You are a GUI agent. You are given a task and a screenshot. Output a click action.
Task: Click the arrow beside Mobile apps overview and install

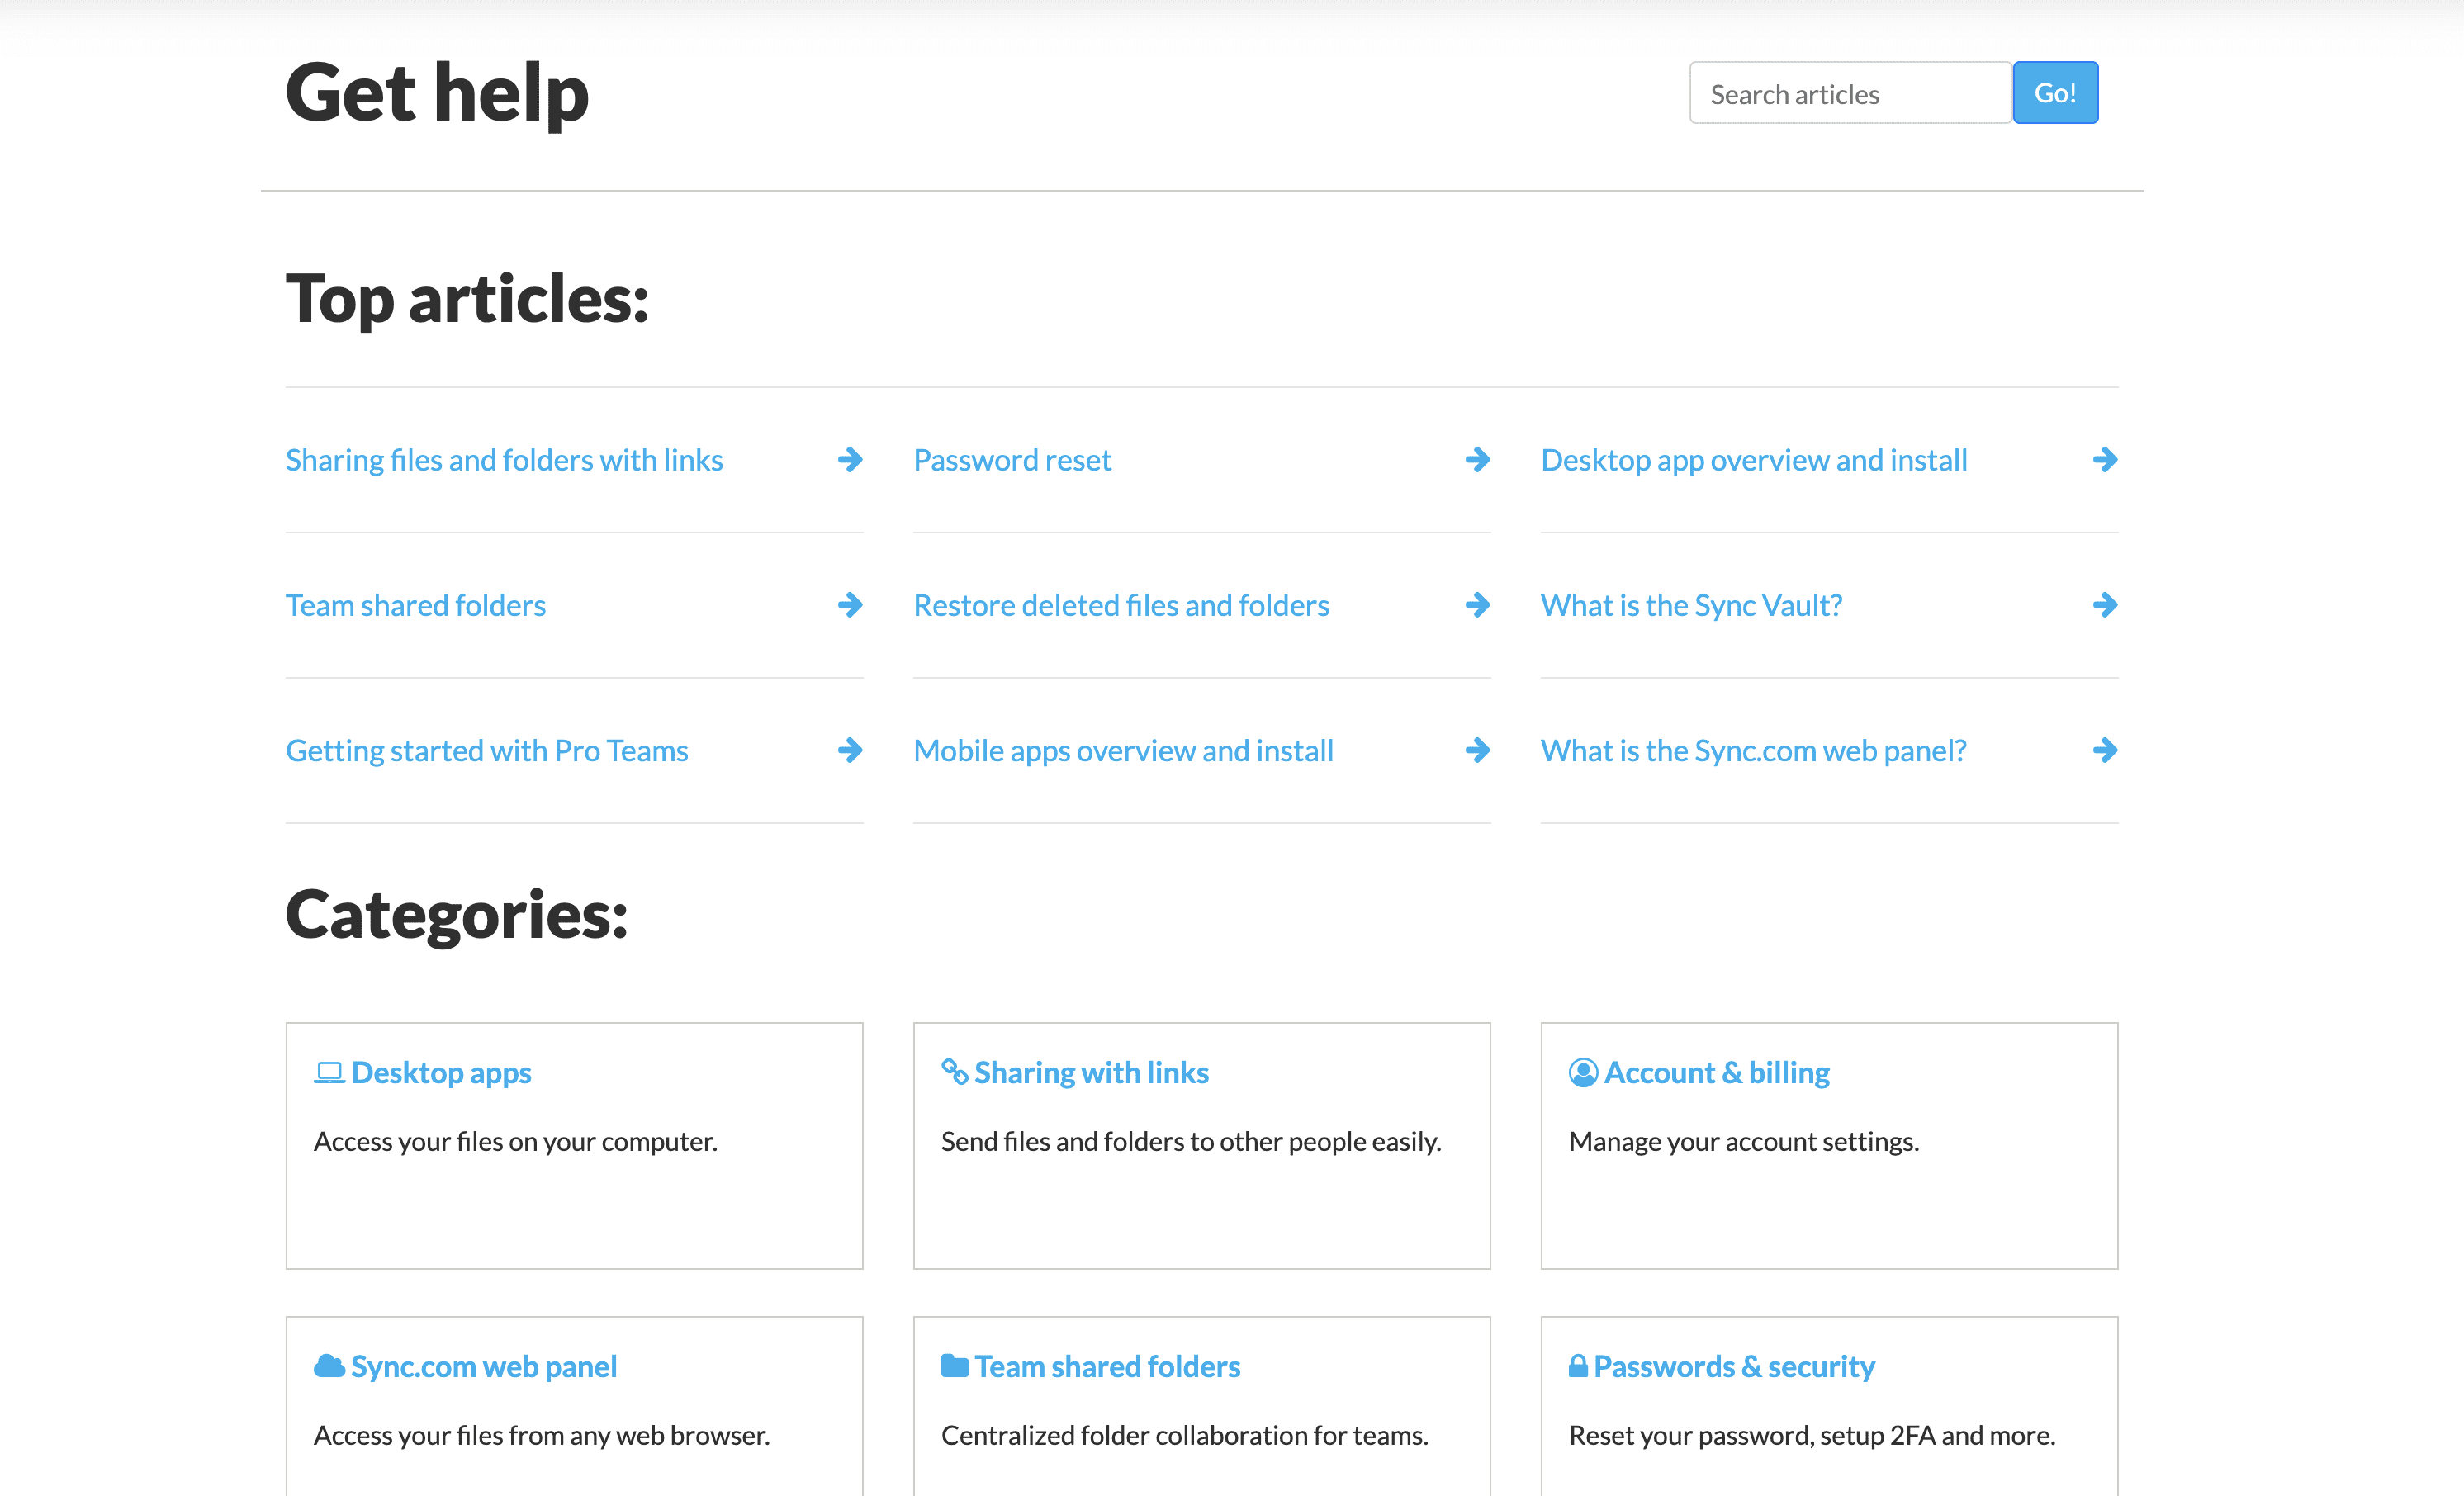1477,750
